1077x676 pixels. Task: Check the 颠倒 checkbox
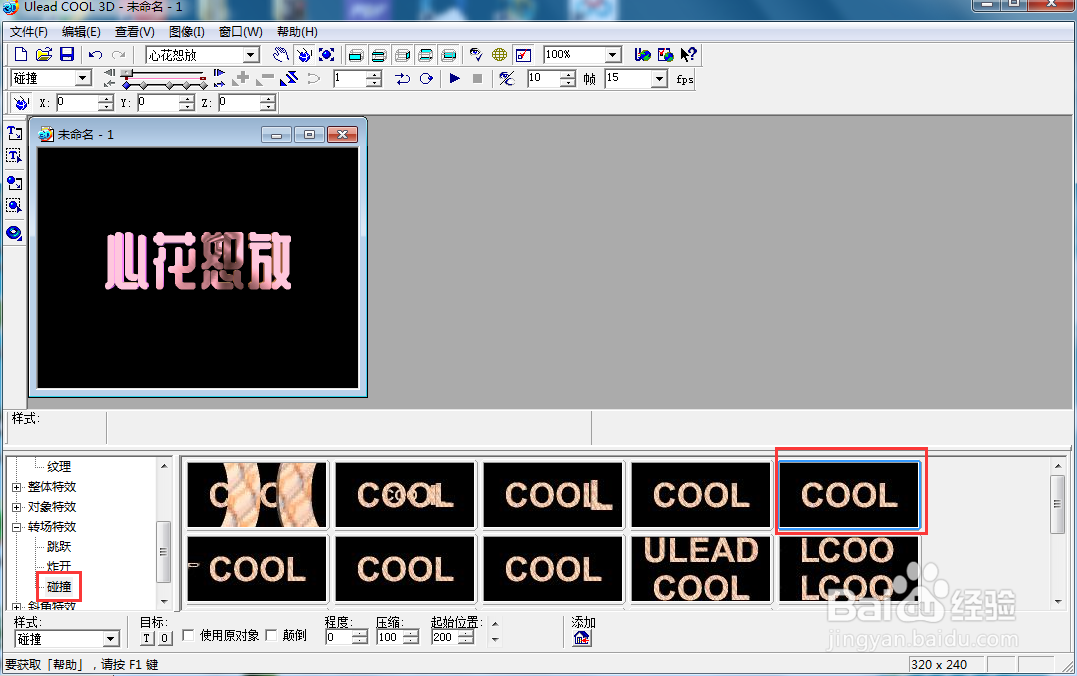pyautogui.click(x=271, y=635)
